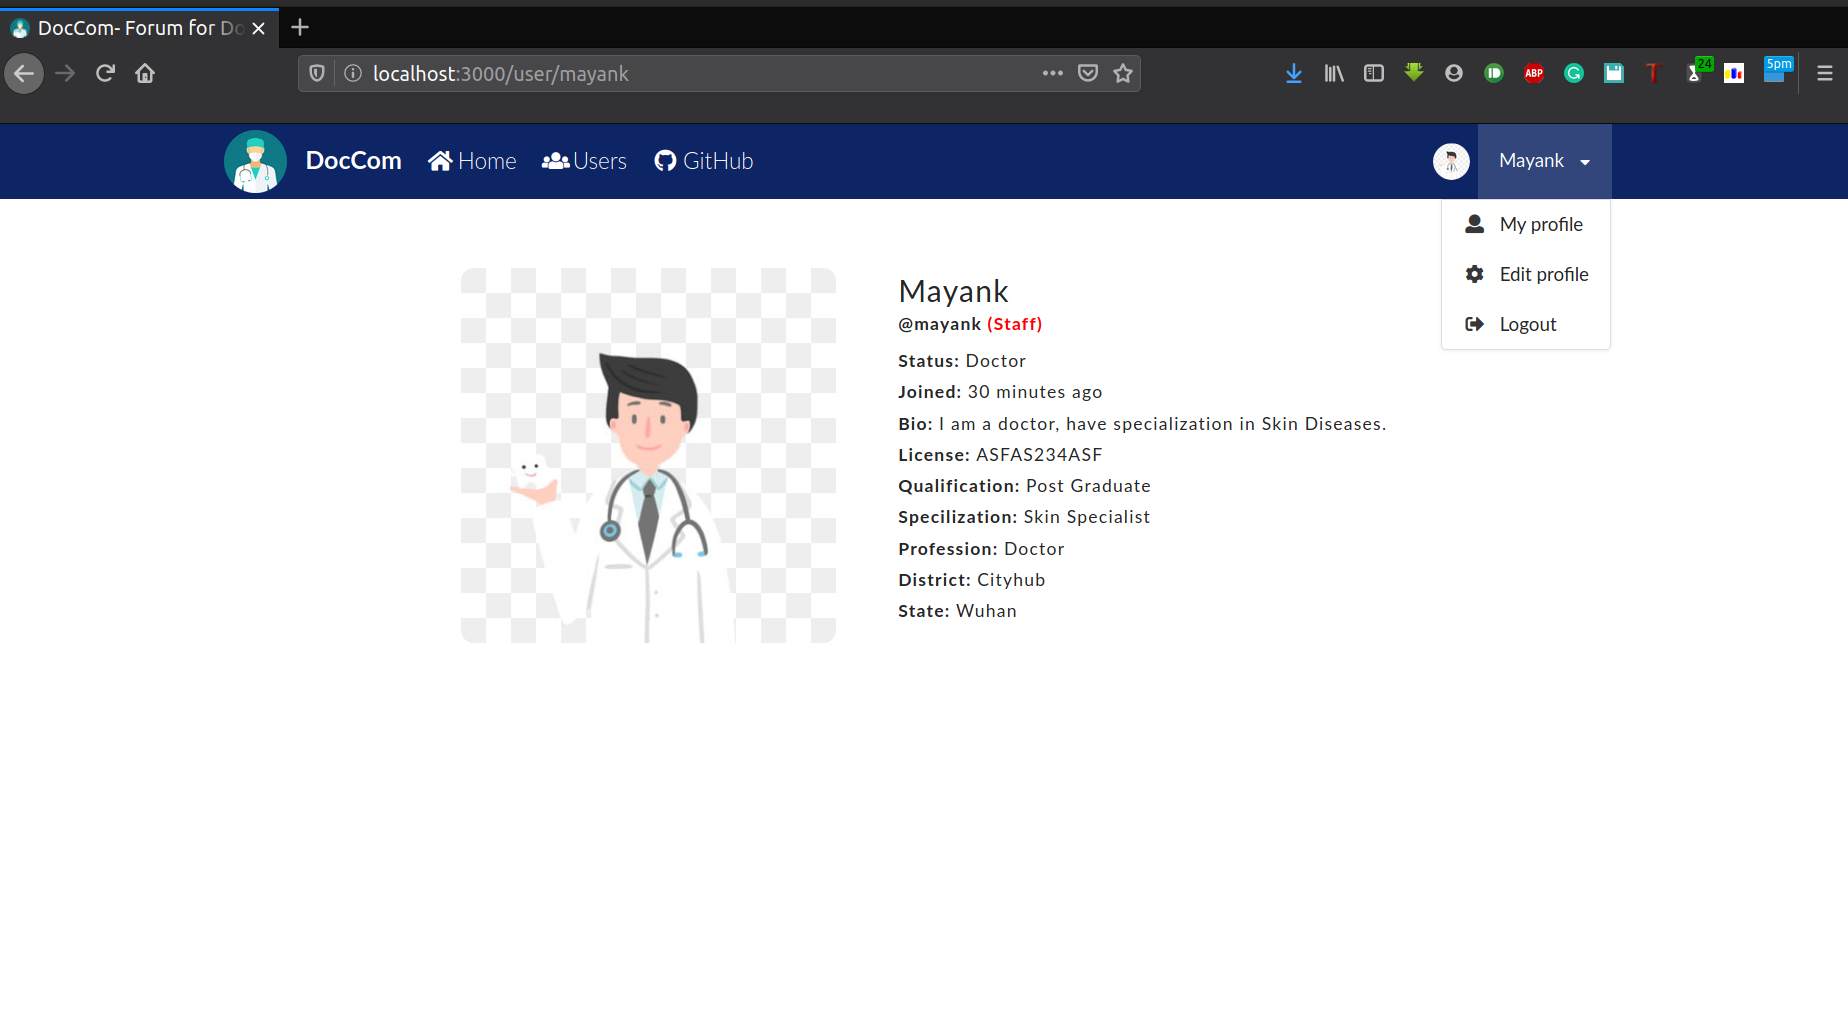
Task: Click the Adblock Plus extension icon
Action: pos(1534,73)
